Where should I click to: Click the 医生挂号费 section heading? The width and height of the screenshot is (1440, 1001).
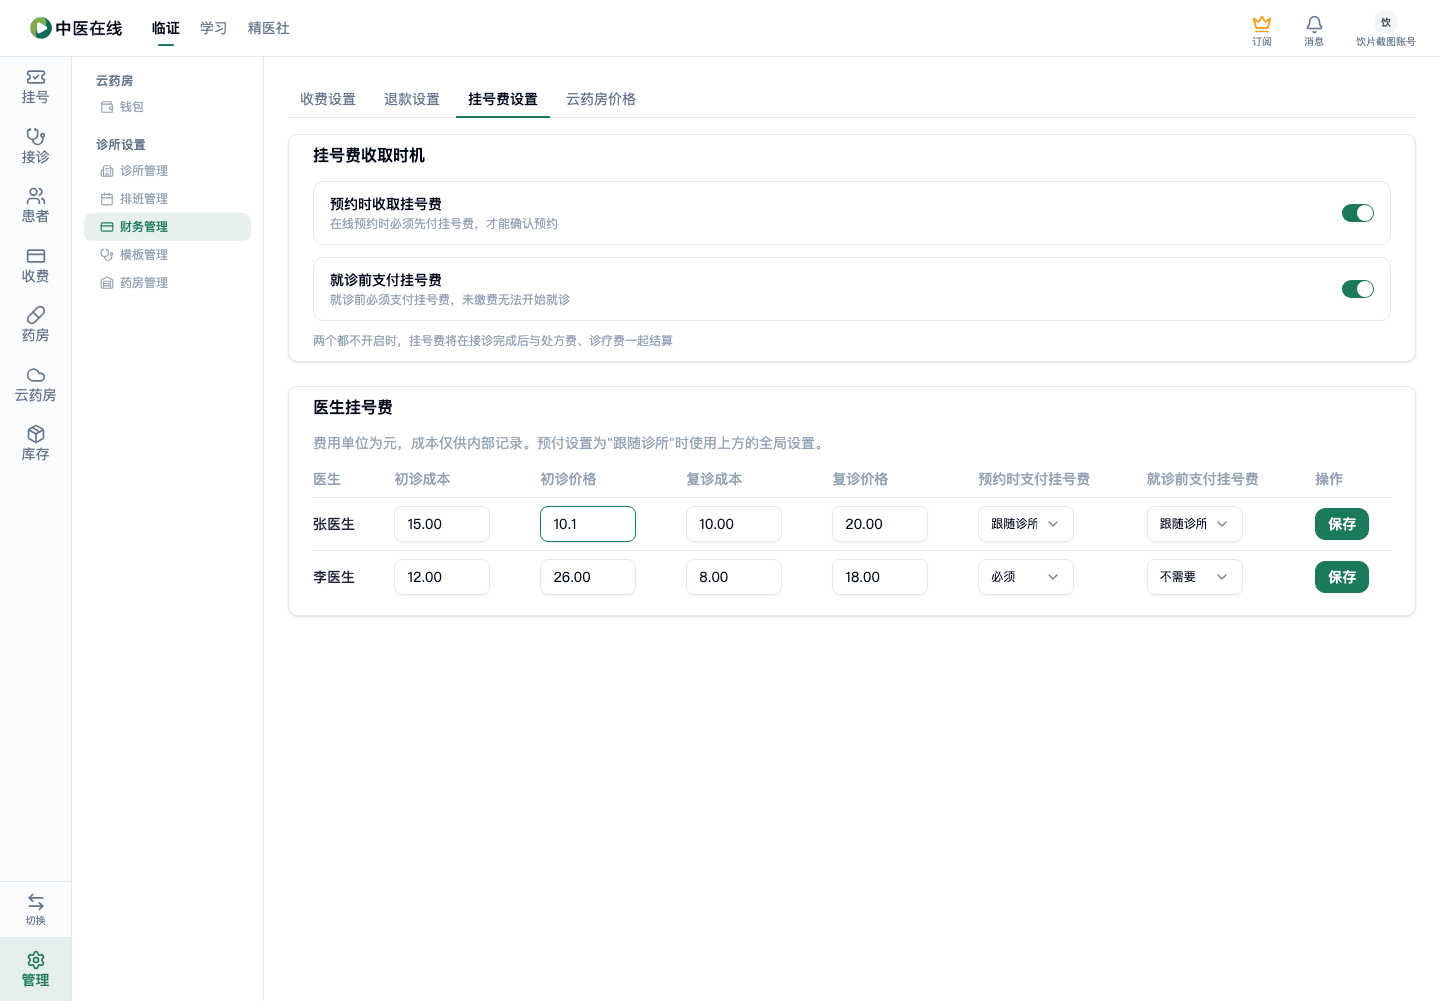coord(353,407)
